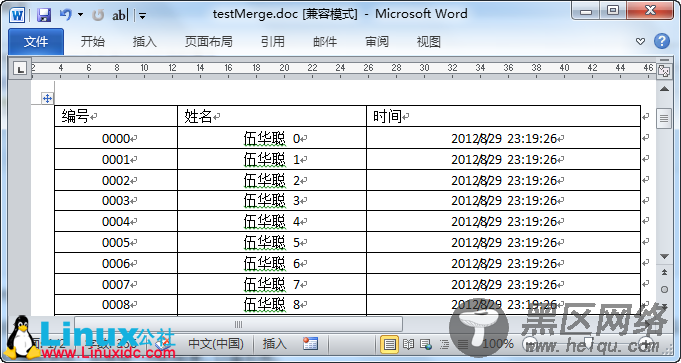Click cell 0000 in the table
The image size is (681, 363).
pos(116,139)
